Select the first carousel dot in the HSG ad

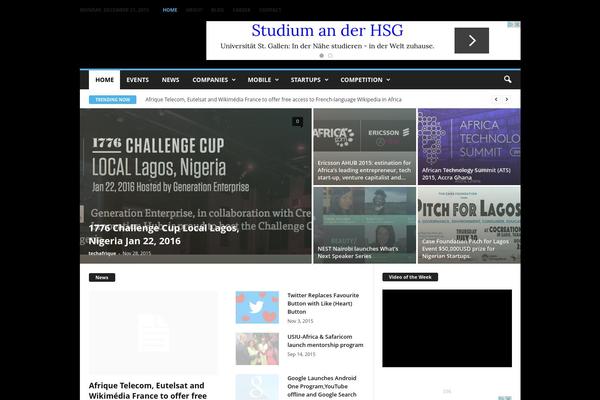tap(321, 56)
